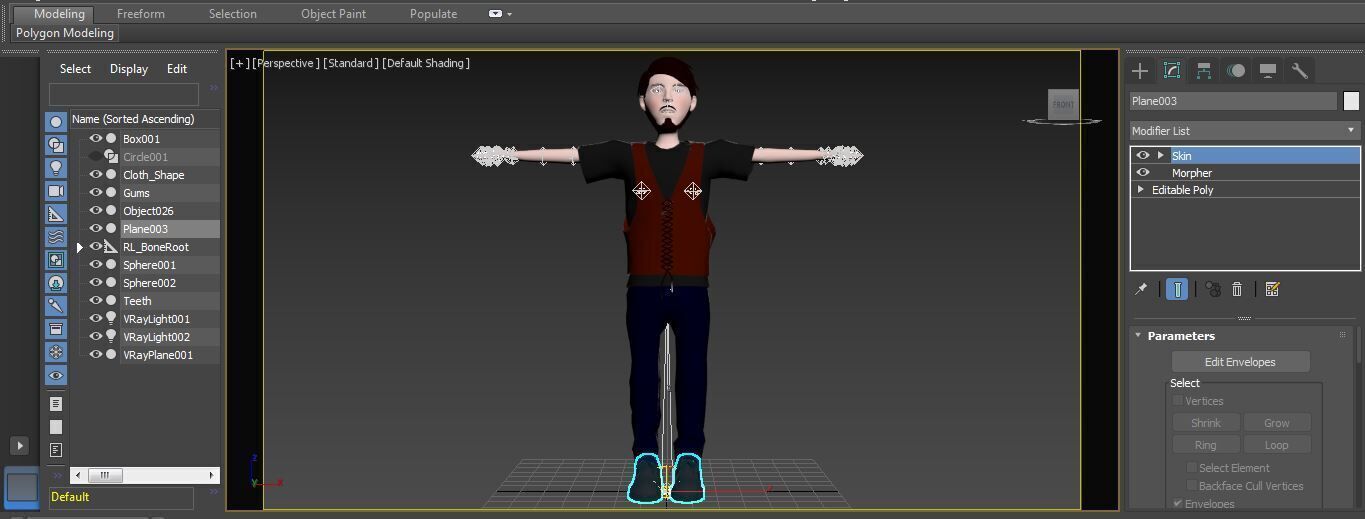Screen dimensions: 1365x519
Task: Toggle Display Lights filter in explorer
Action: (x=56, y=167)
